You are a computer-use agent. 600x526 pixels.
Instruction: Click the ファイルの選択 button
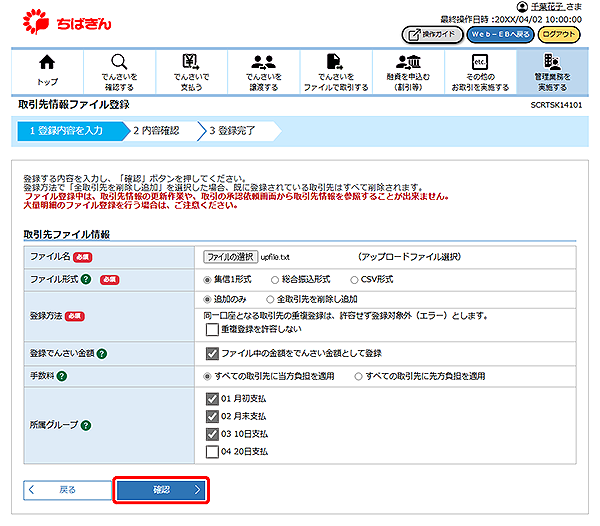(230, 257)
